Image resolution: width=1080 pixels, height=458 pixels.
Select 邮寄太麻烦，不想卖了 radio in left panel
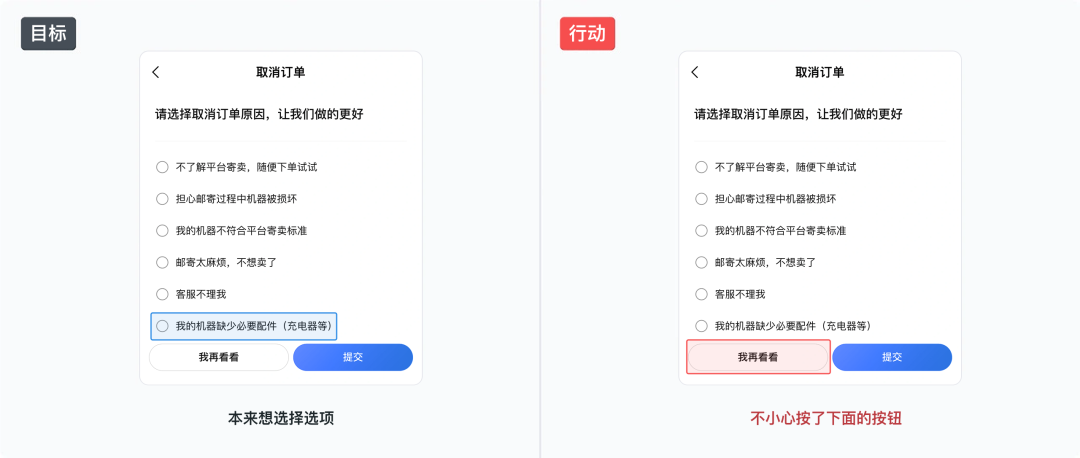[162, 263]
